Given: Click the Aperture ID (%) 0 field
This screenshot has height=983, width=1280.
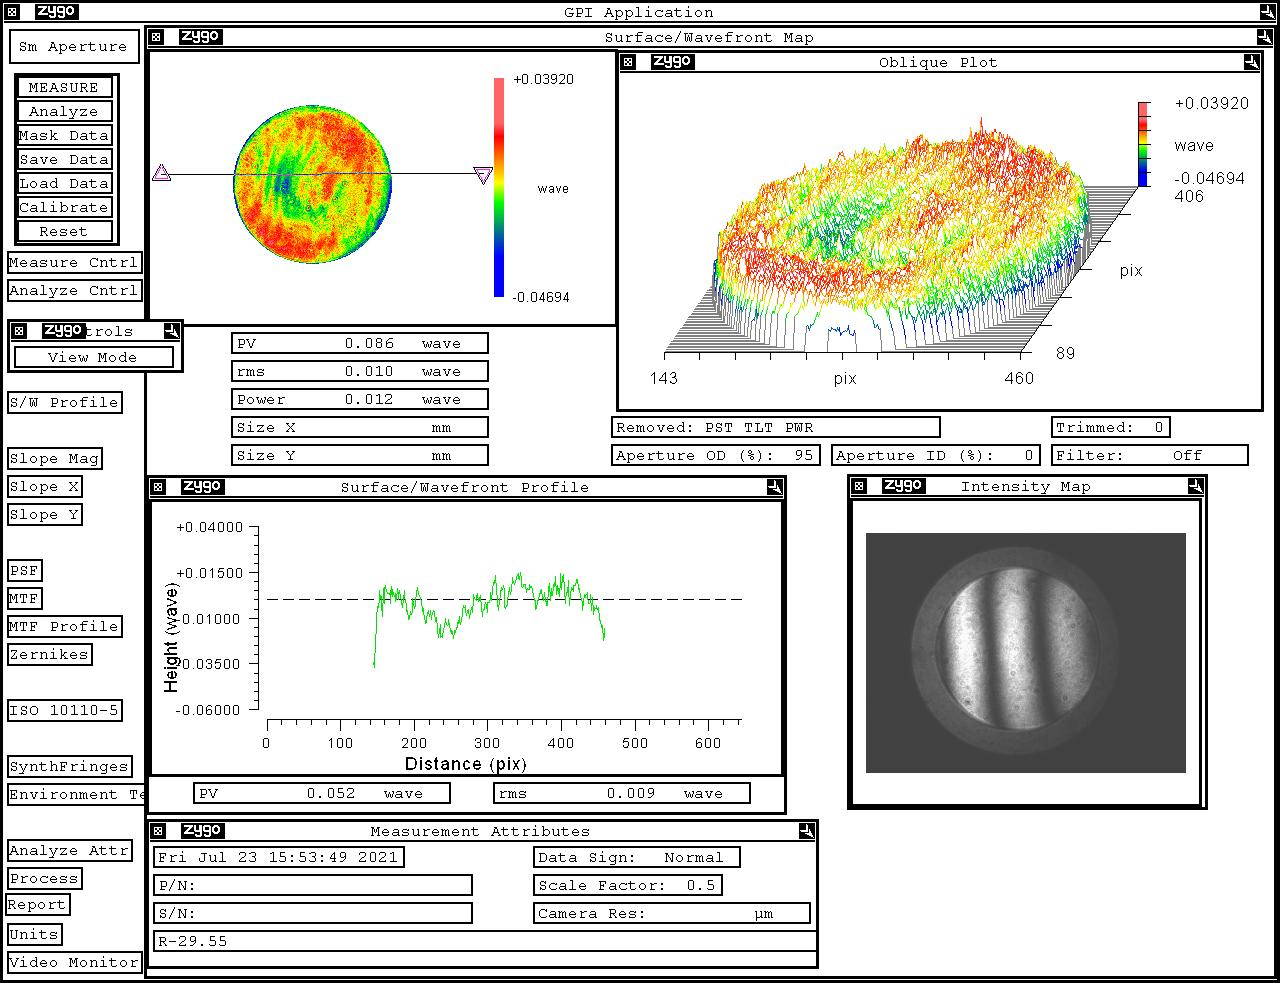Looking at the screenshot, I should [x=937, y=455].
